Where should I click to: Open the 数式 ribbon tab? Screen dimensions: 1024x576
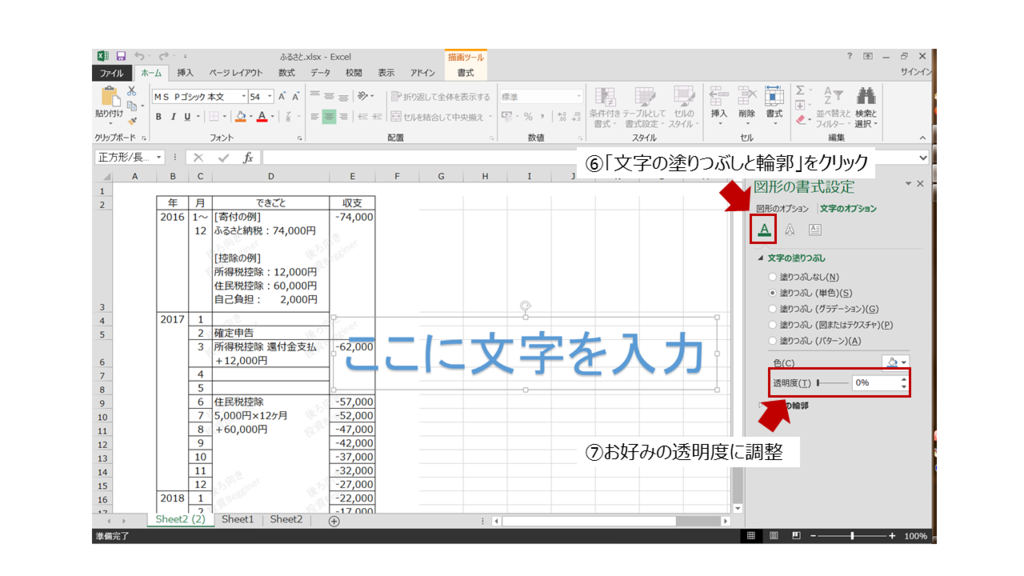point(286,73)
